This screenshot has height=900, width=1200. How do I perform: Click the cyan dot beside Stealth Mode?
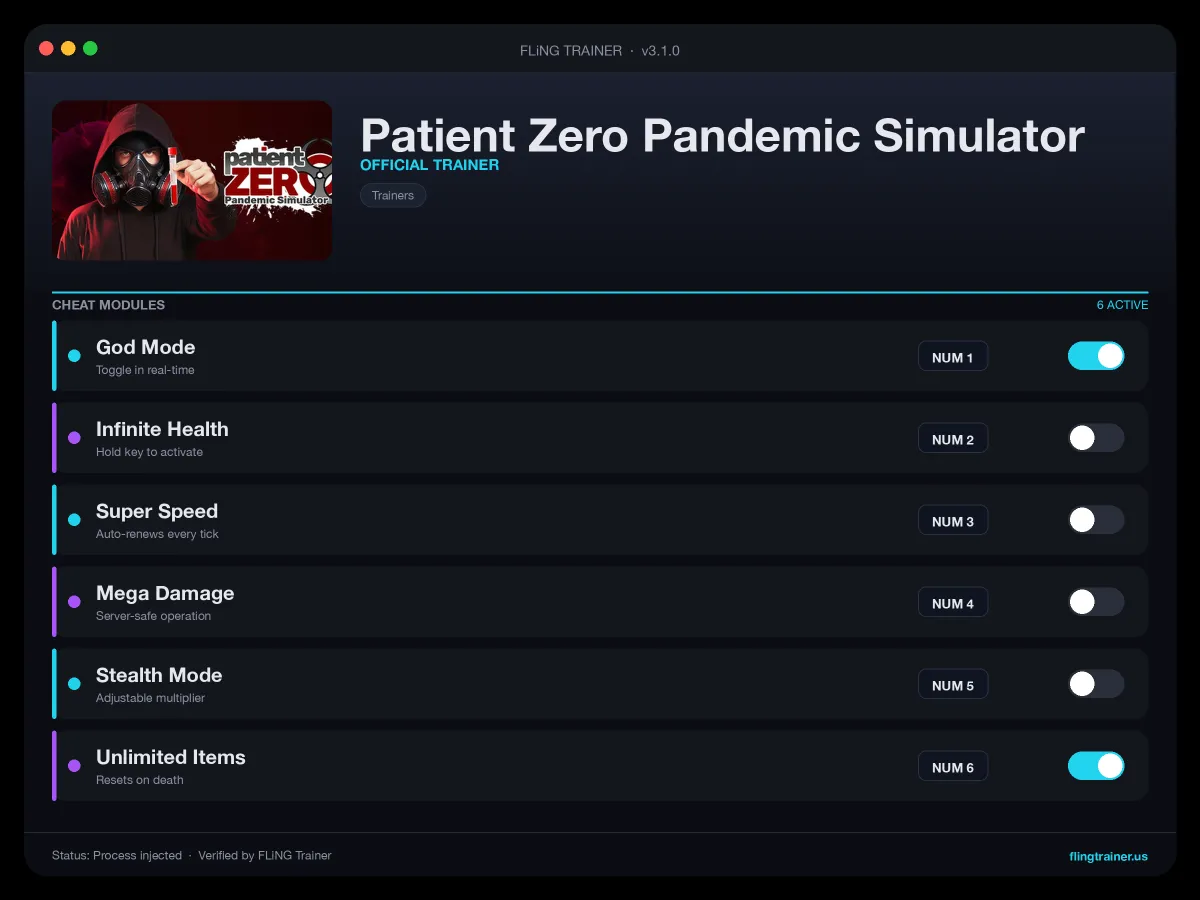74,684
